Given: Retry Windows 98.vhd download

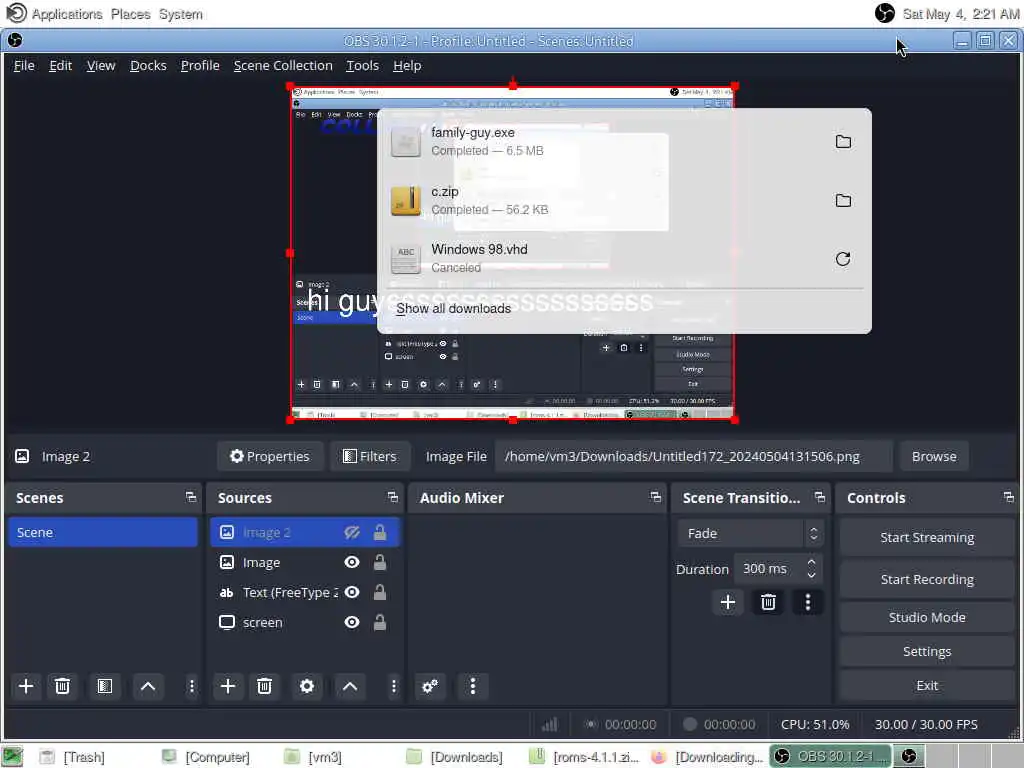Looking at the screenshot, I should point(843,259).
